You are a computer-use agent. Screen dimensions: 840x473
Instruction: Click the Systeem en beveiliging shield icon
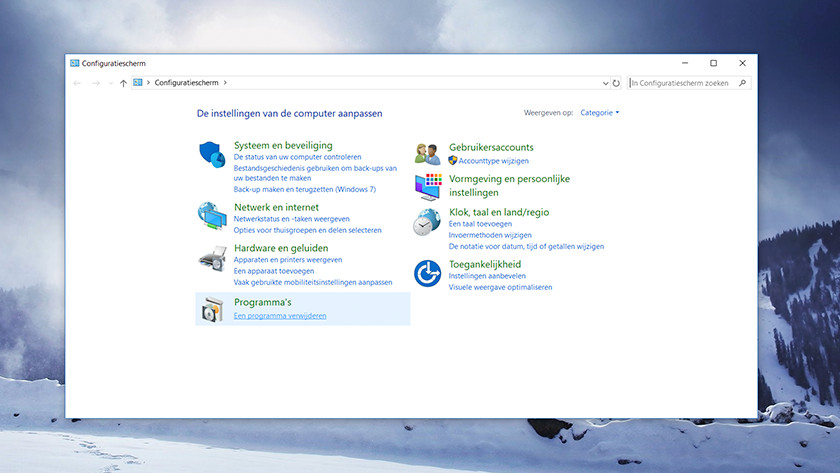point(211,154)
